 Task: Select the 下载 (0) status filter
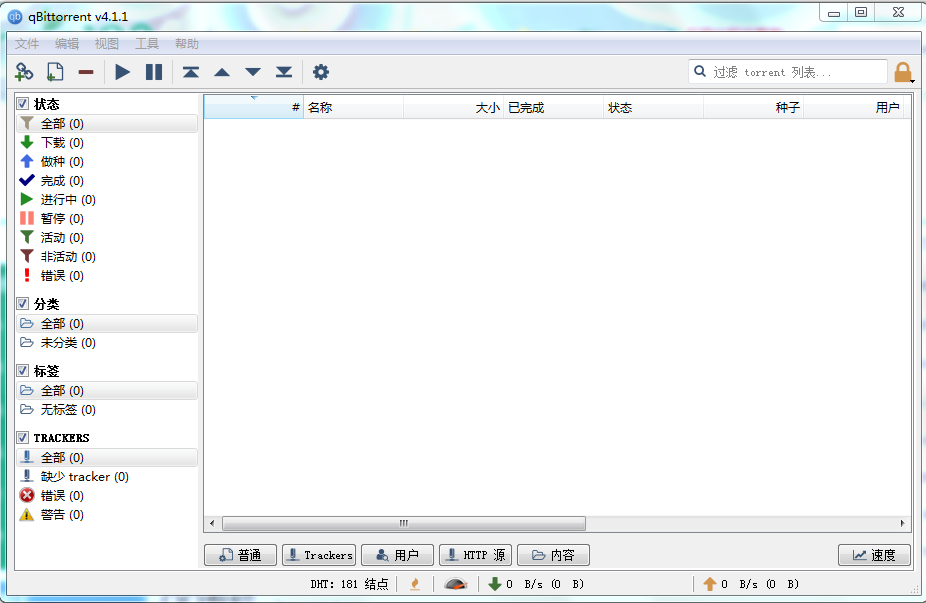click(107, 142)
